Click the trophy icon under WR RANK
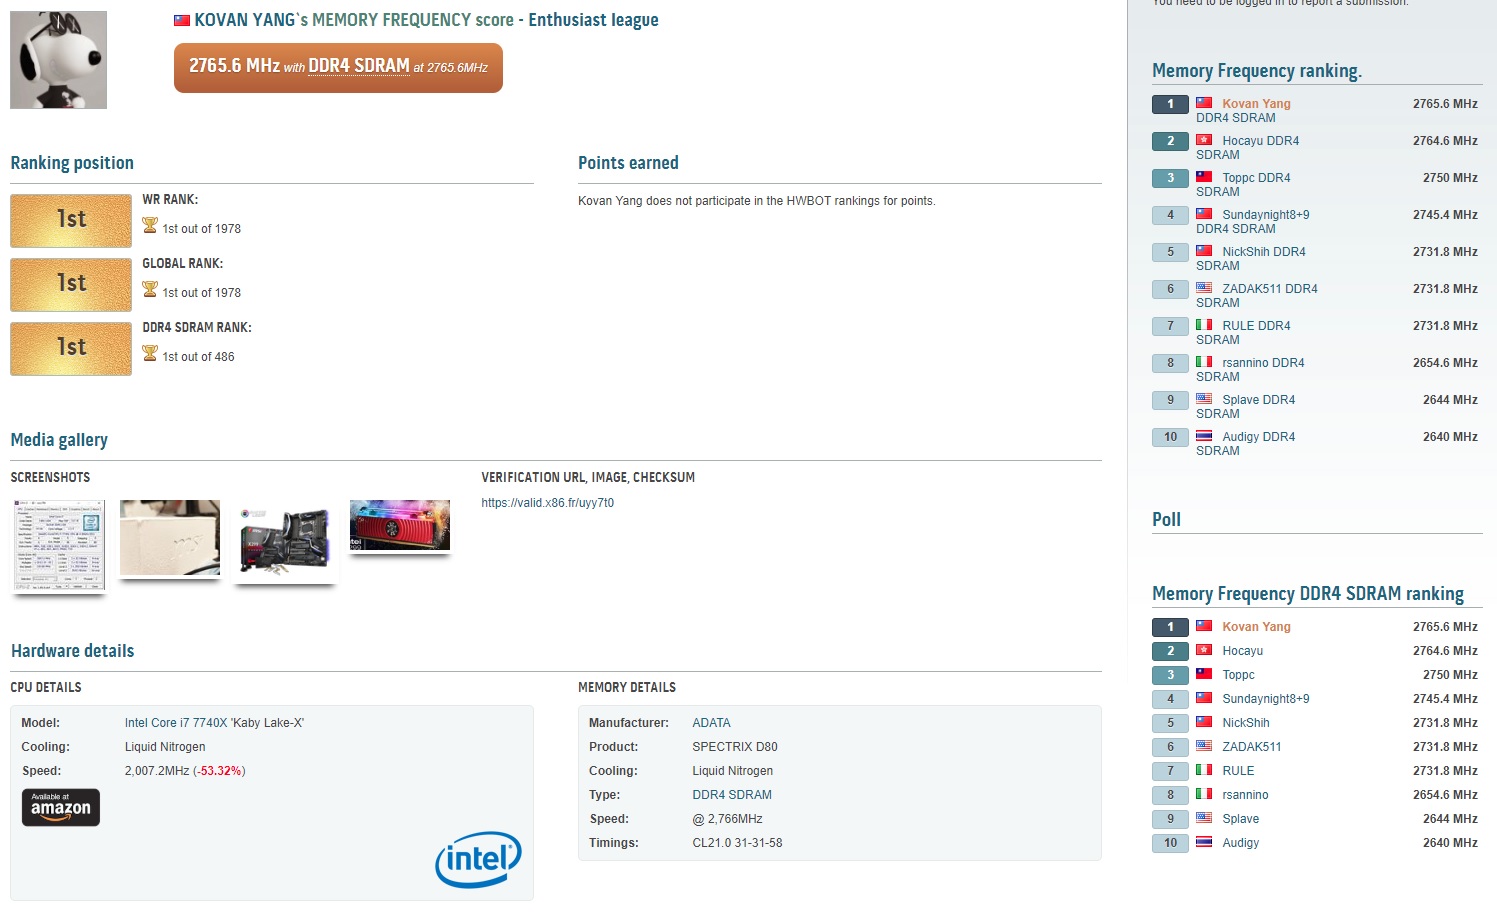The image size is (1497, 921). (x=149, y=228)
